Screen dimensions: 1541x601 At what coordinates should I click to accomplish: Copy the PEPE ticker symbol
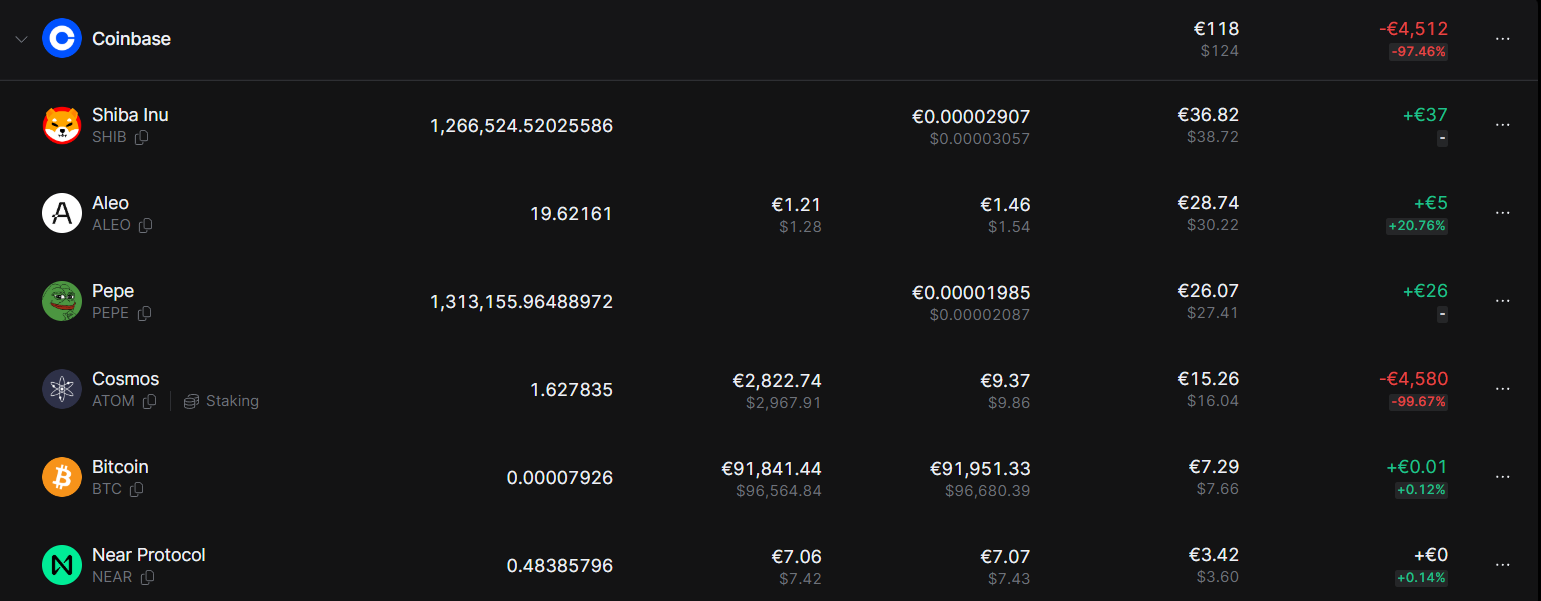(144, 313)
